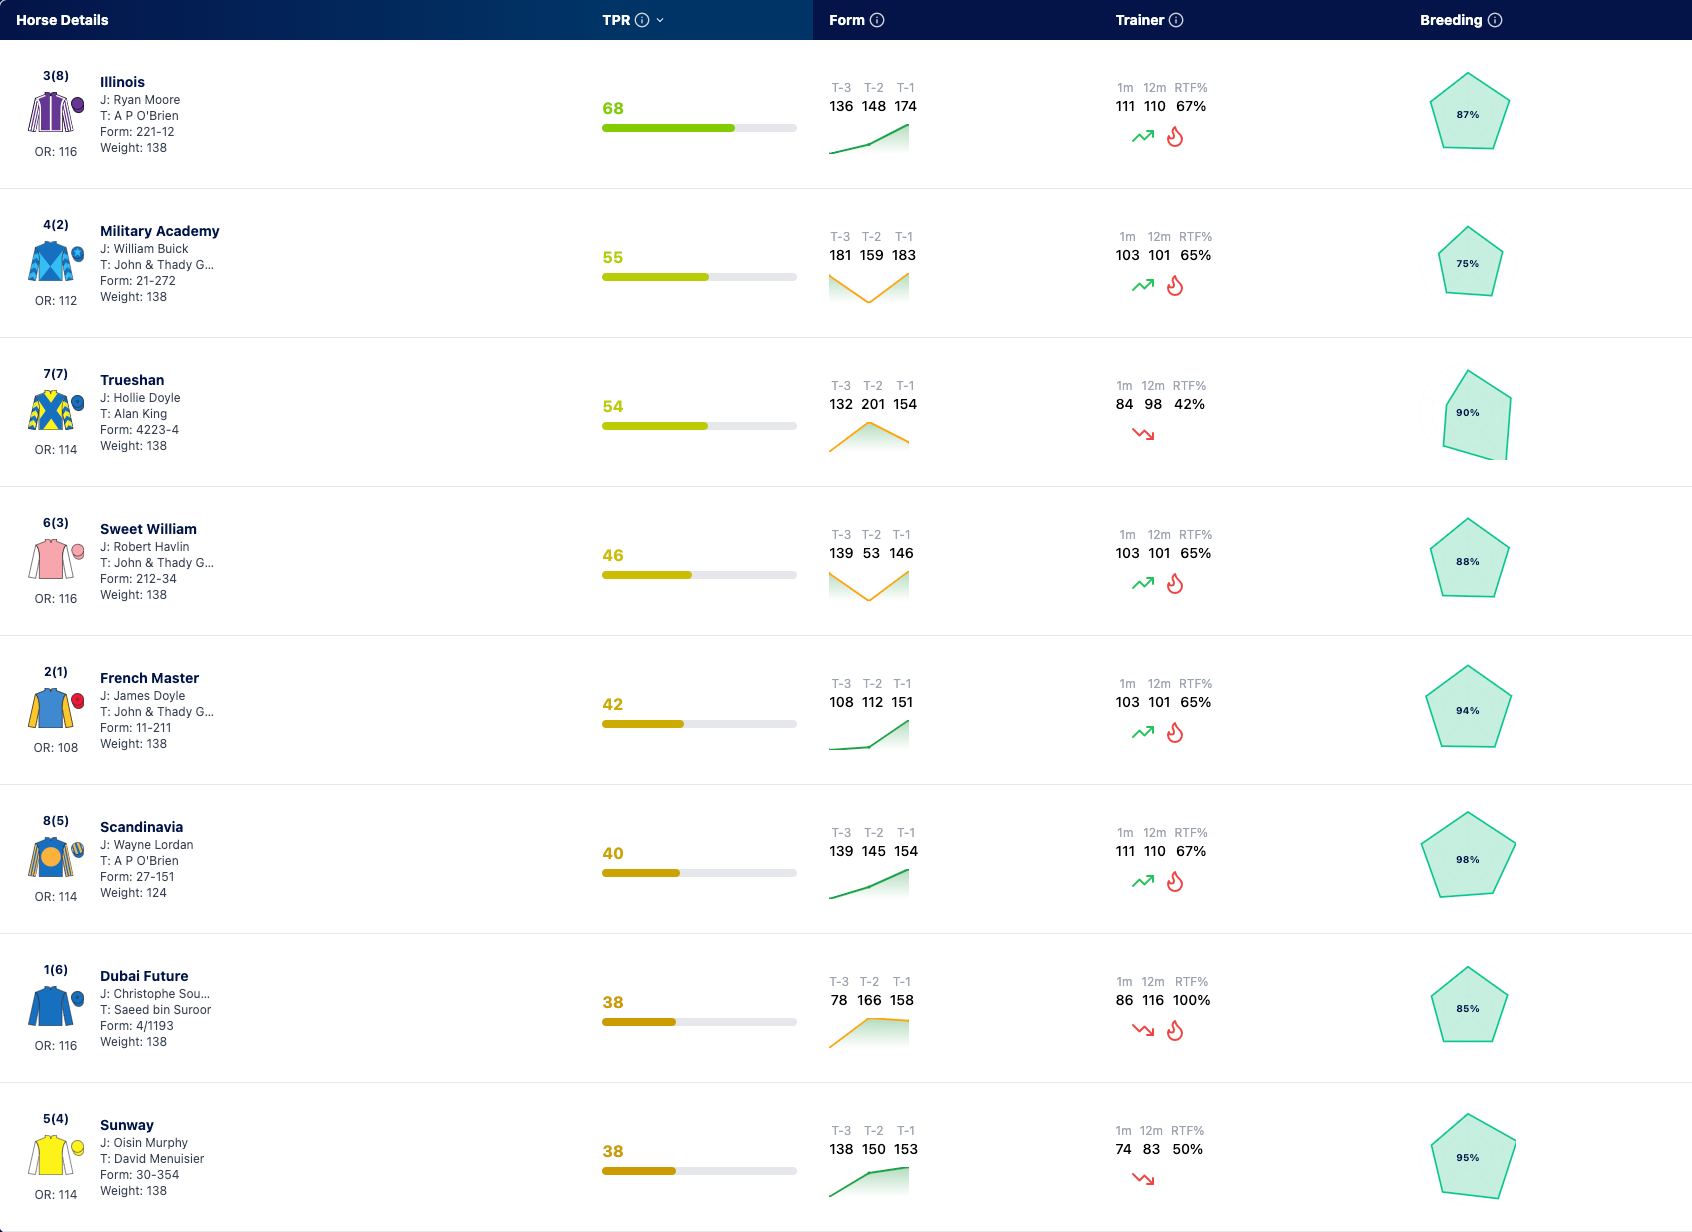Click Scandinavia's 98% breeding pentagon chart

1468,855
